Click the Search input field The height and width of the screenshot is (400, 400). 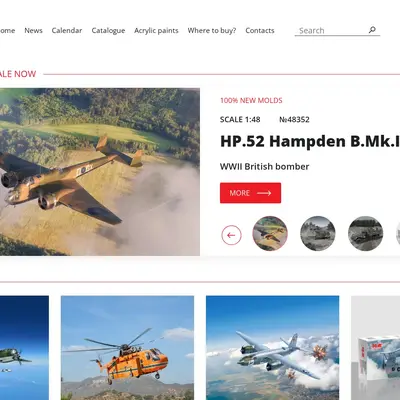(x=332, y=31)
